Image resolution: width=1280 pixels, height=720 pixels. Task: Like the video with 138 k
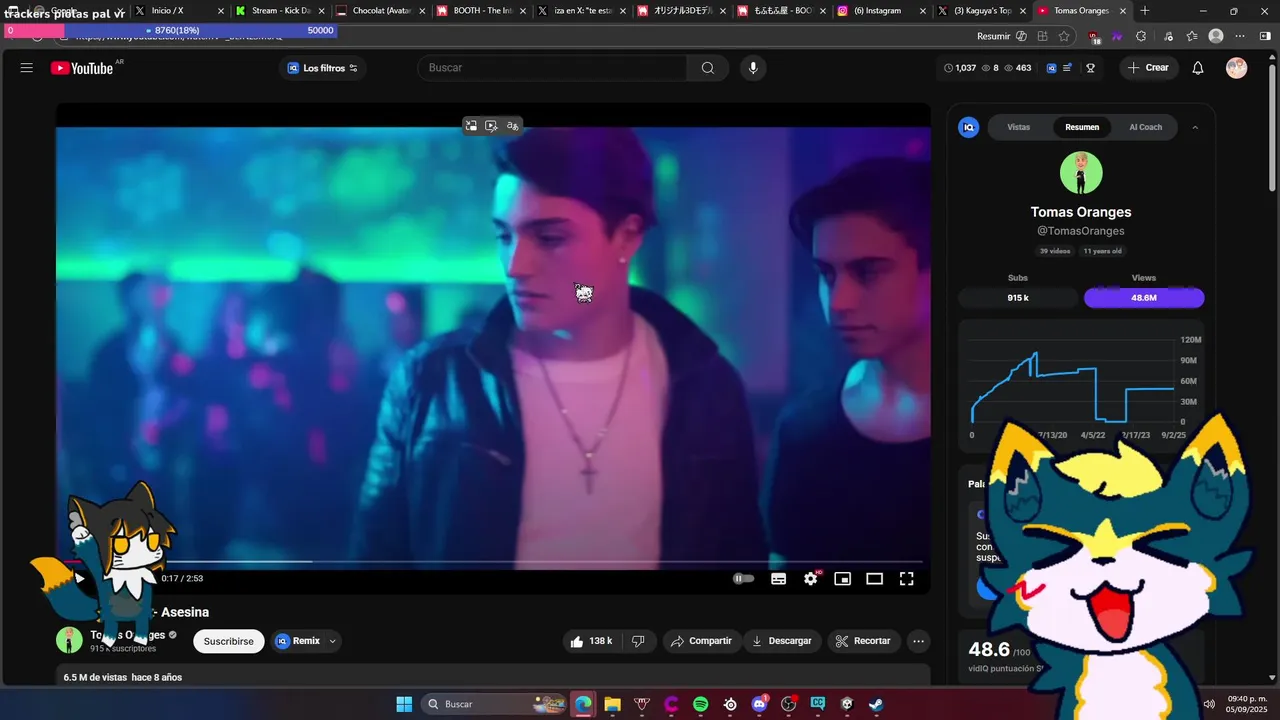point(590,641)
